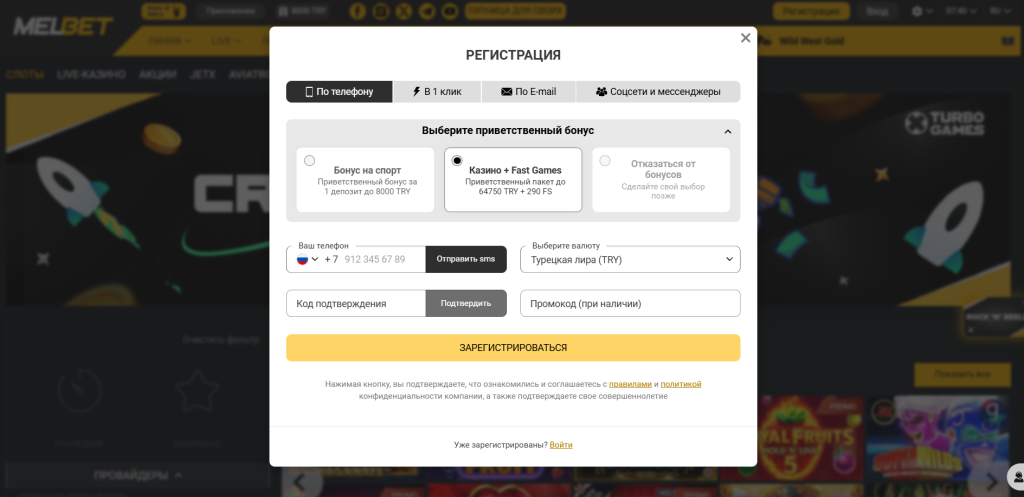Image resolution: width=1024 pixels, height=497 pixels.
Task: Click the 'ЗАРЕГИСТРИРОВАТЬСЯ' button
Action: pos(513,348)
